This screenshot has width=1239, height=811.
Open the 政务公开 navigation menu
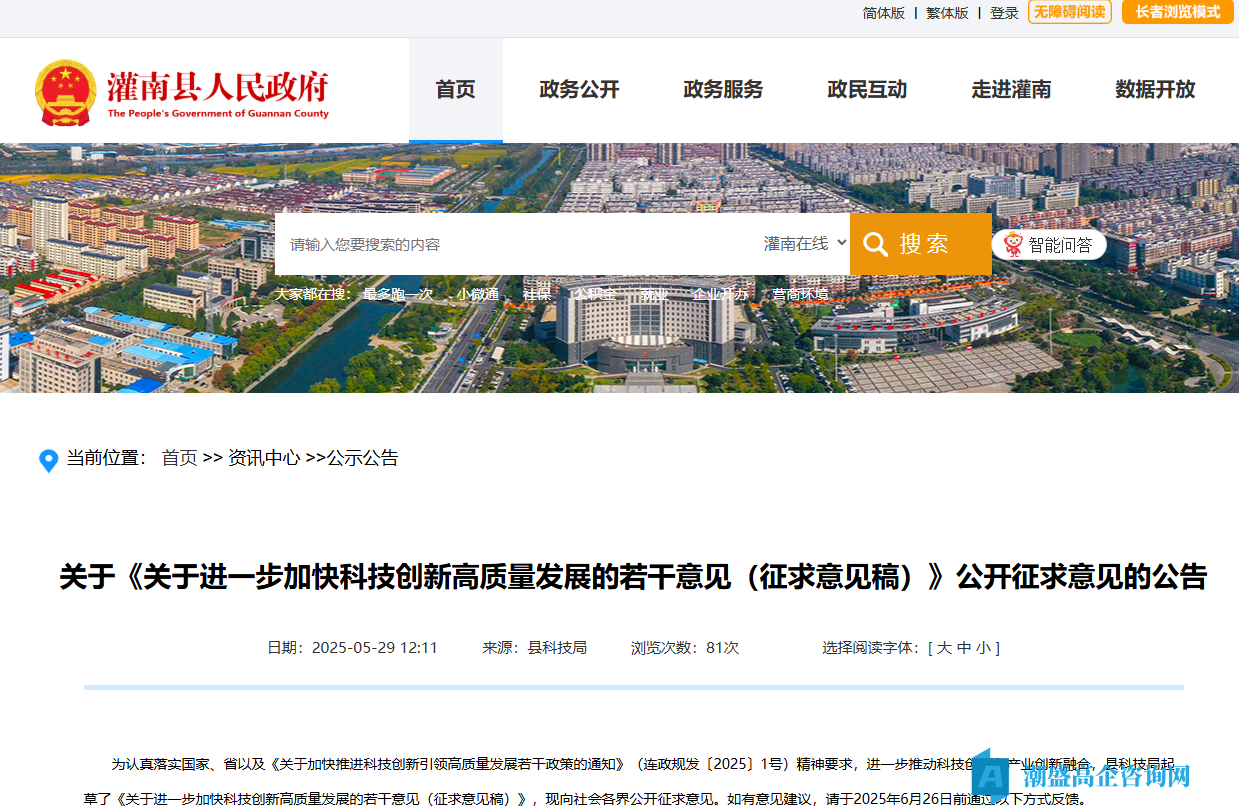[x=579, y=90]
